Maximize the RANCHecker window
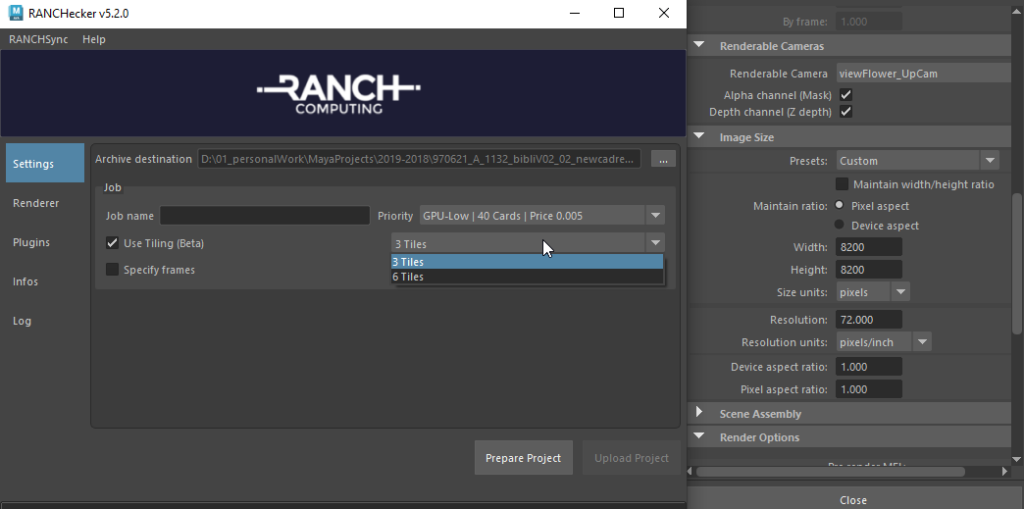This screenshot has width=1024, height=509. point(618,13)
